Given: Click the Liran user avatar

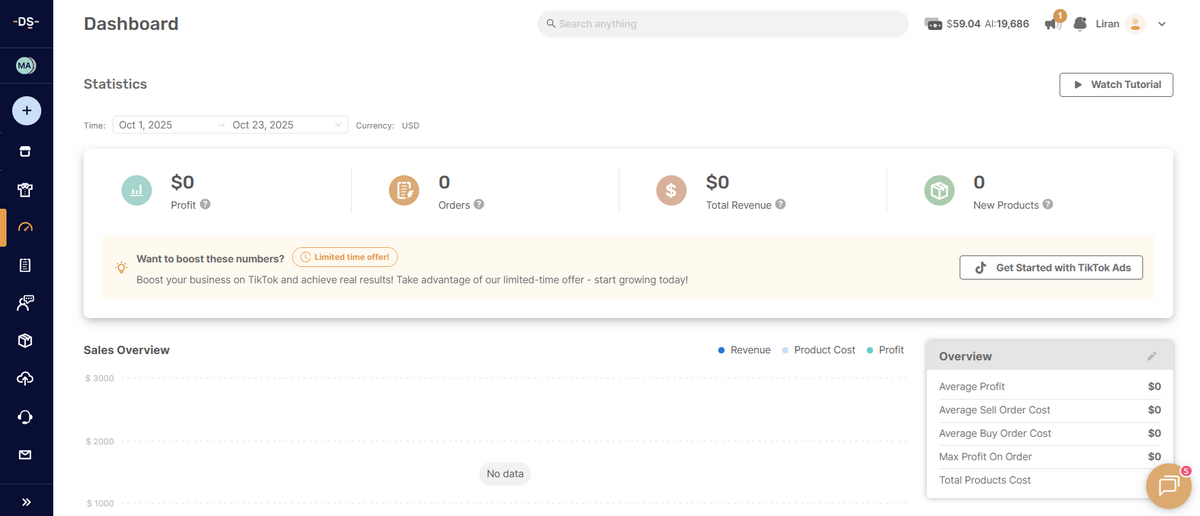Looking at the screenshot, I should (x=1135, y=24).
